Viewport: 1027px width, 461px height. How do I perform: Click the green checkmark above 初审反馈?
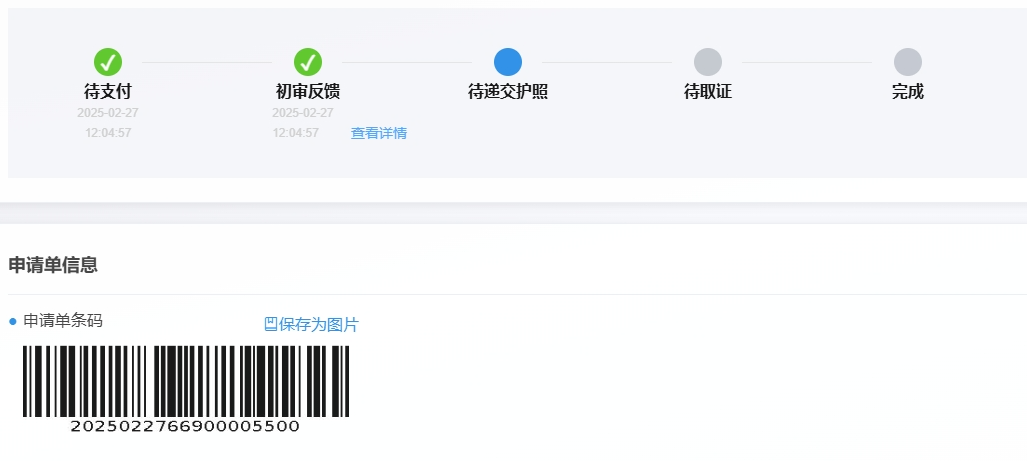click(x=308, y=62)
